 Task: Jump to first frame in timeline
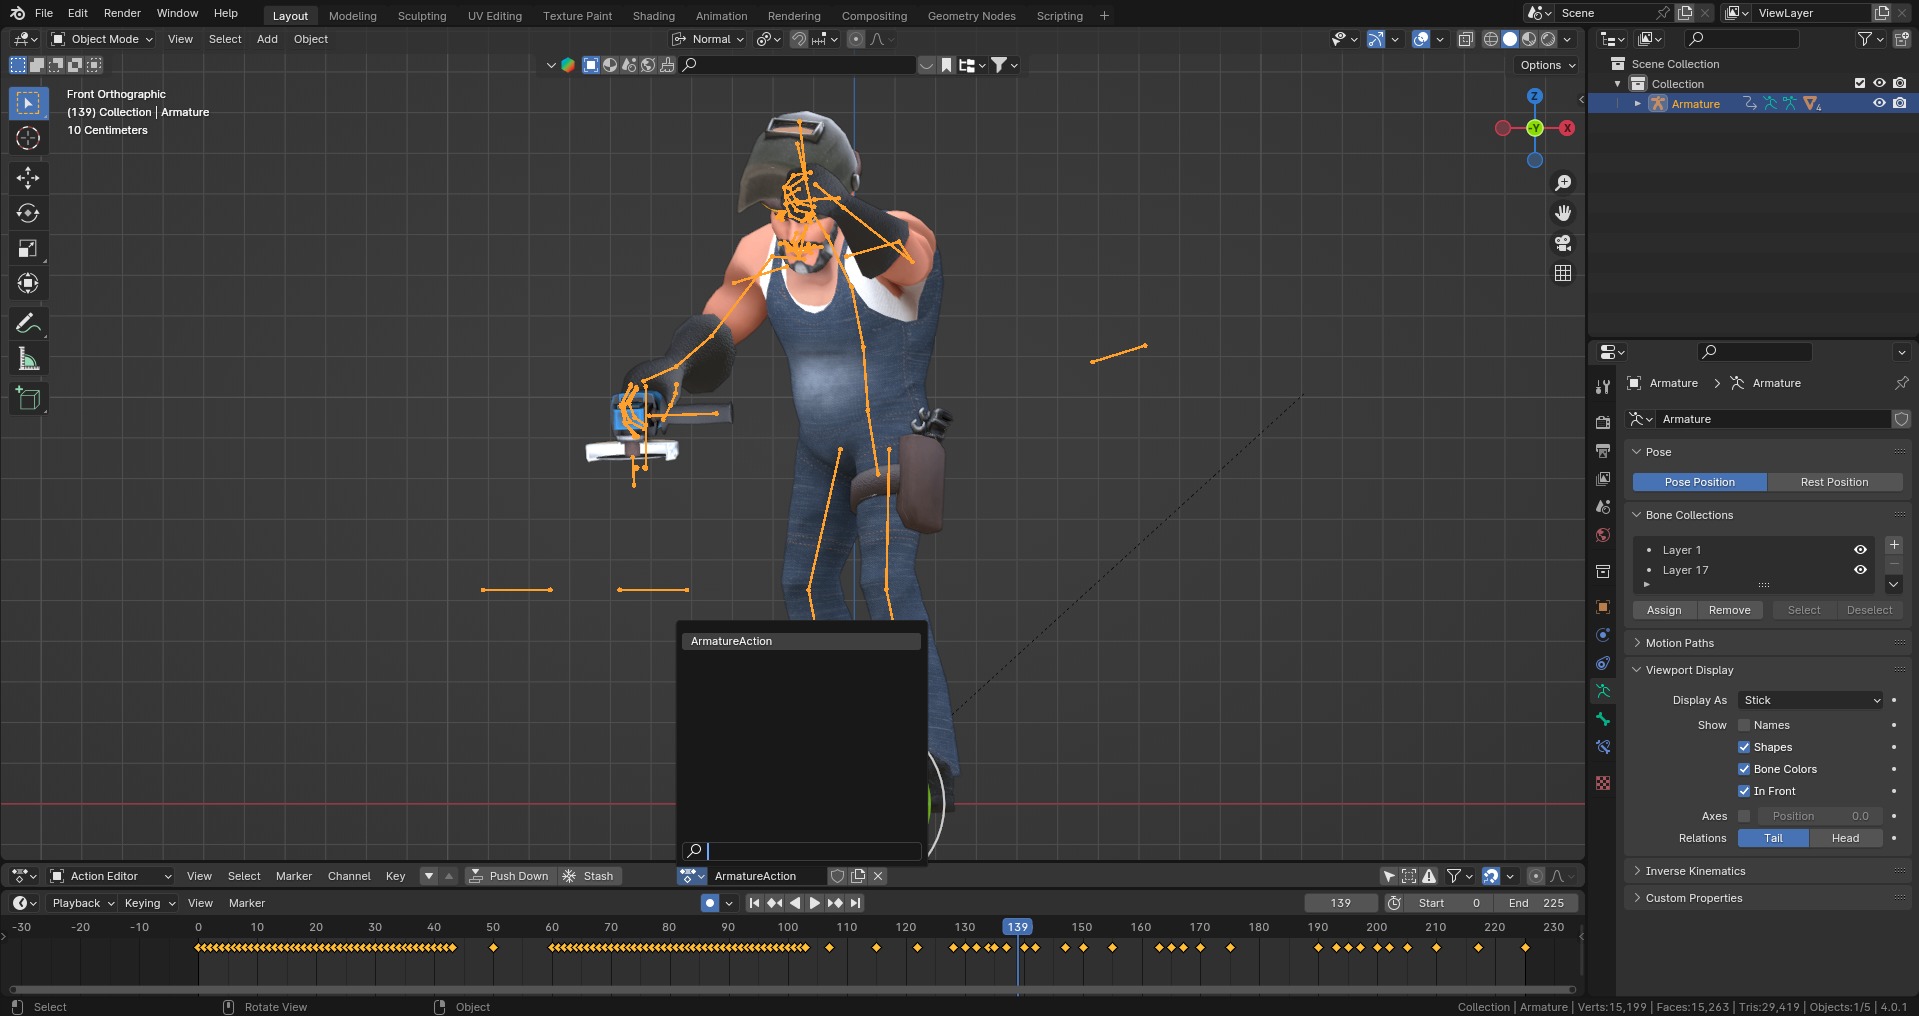[x=755, y=903]
